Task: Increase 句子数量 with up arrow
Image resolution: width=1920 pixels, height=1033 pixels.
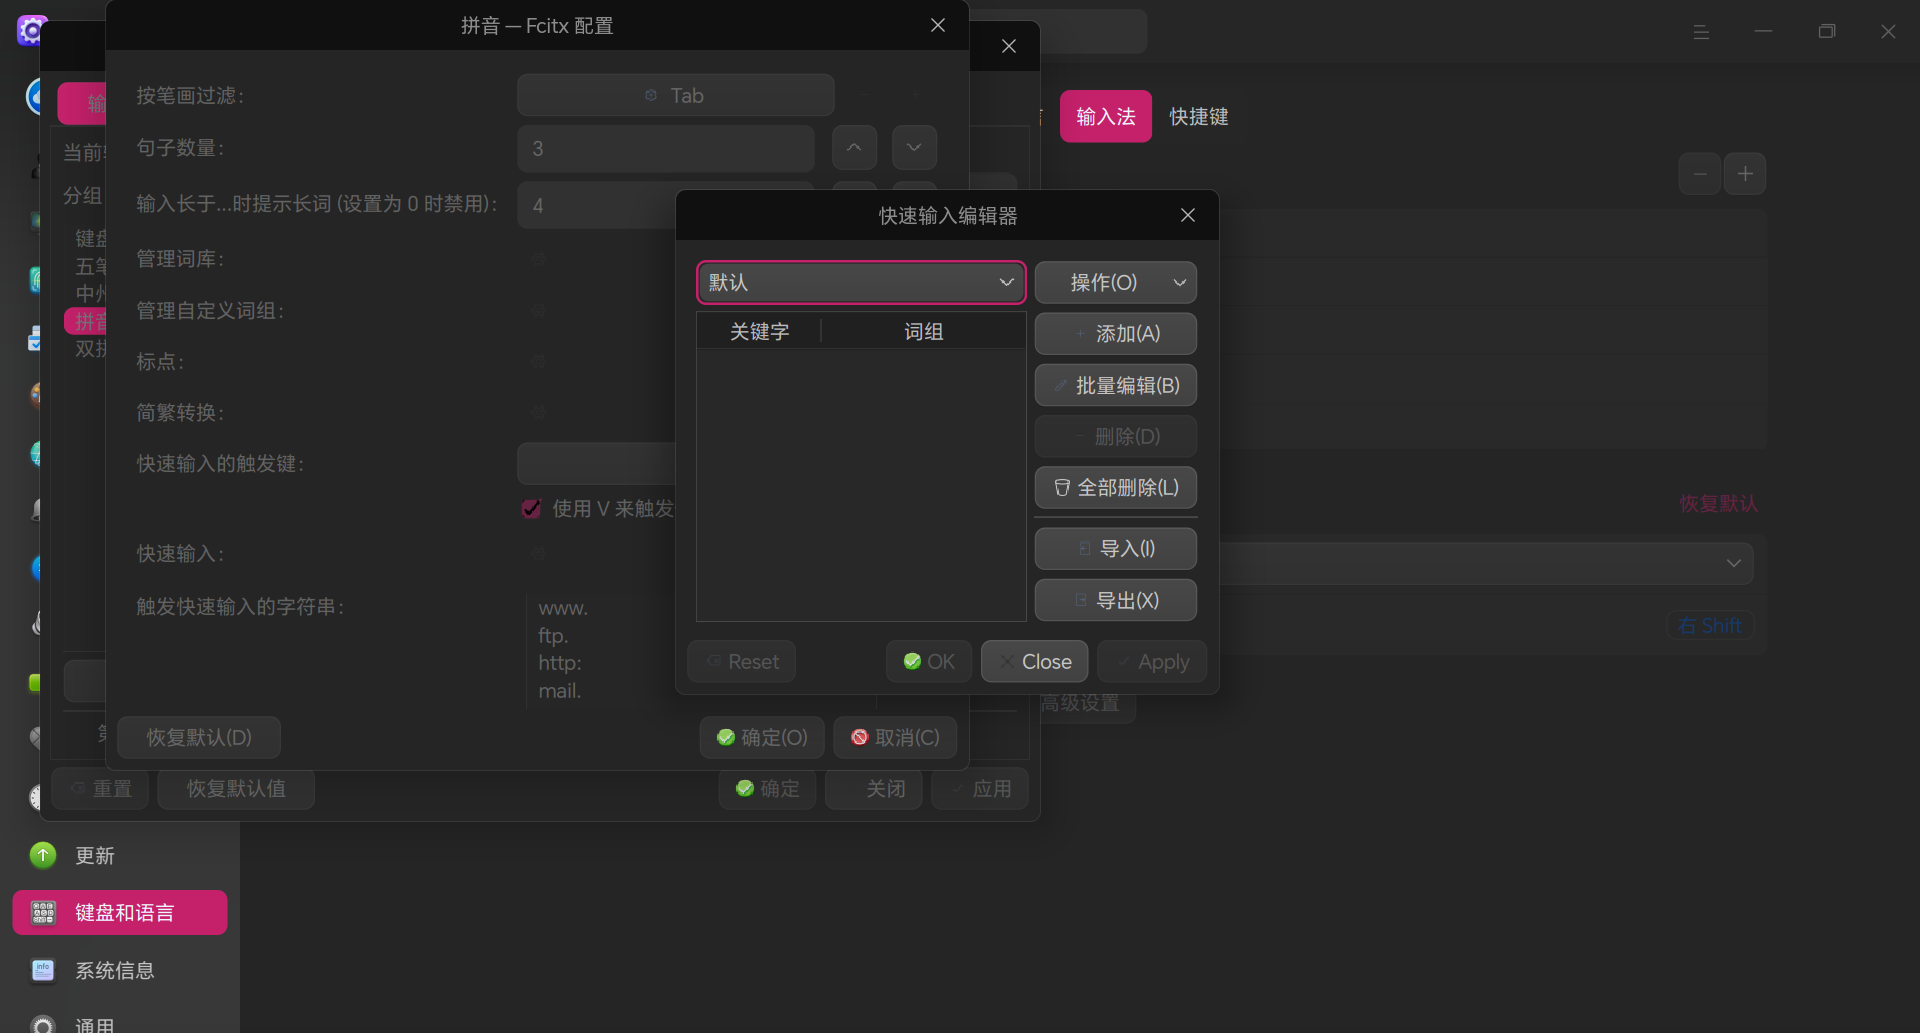Action: [854, 148]
